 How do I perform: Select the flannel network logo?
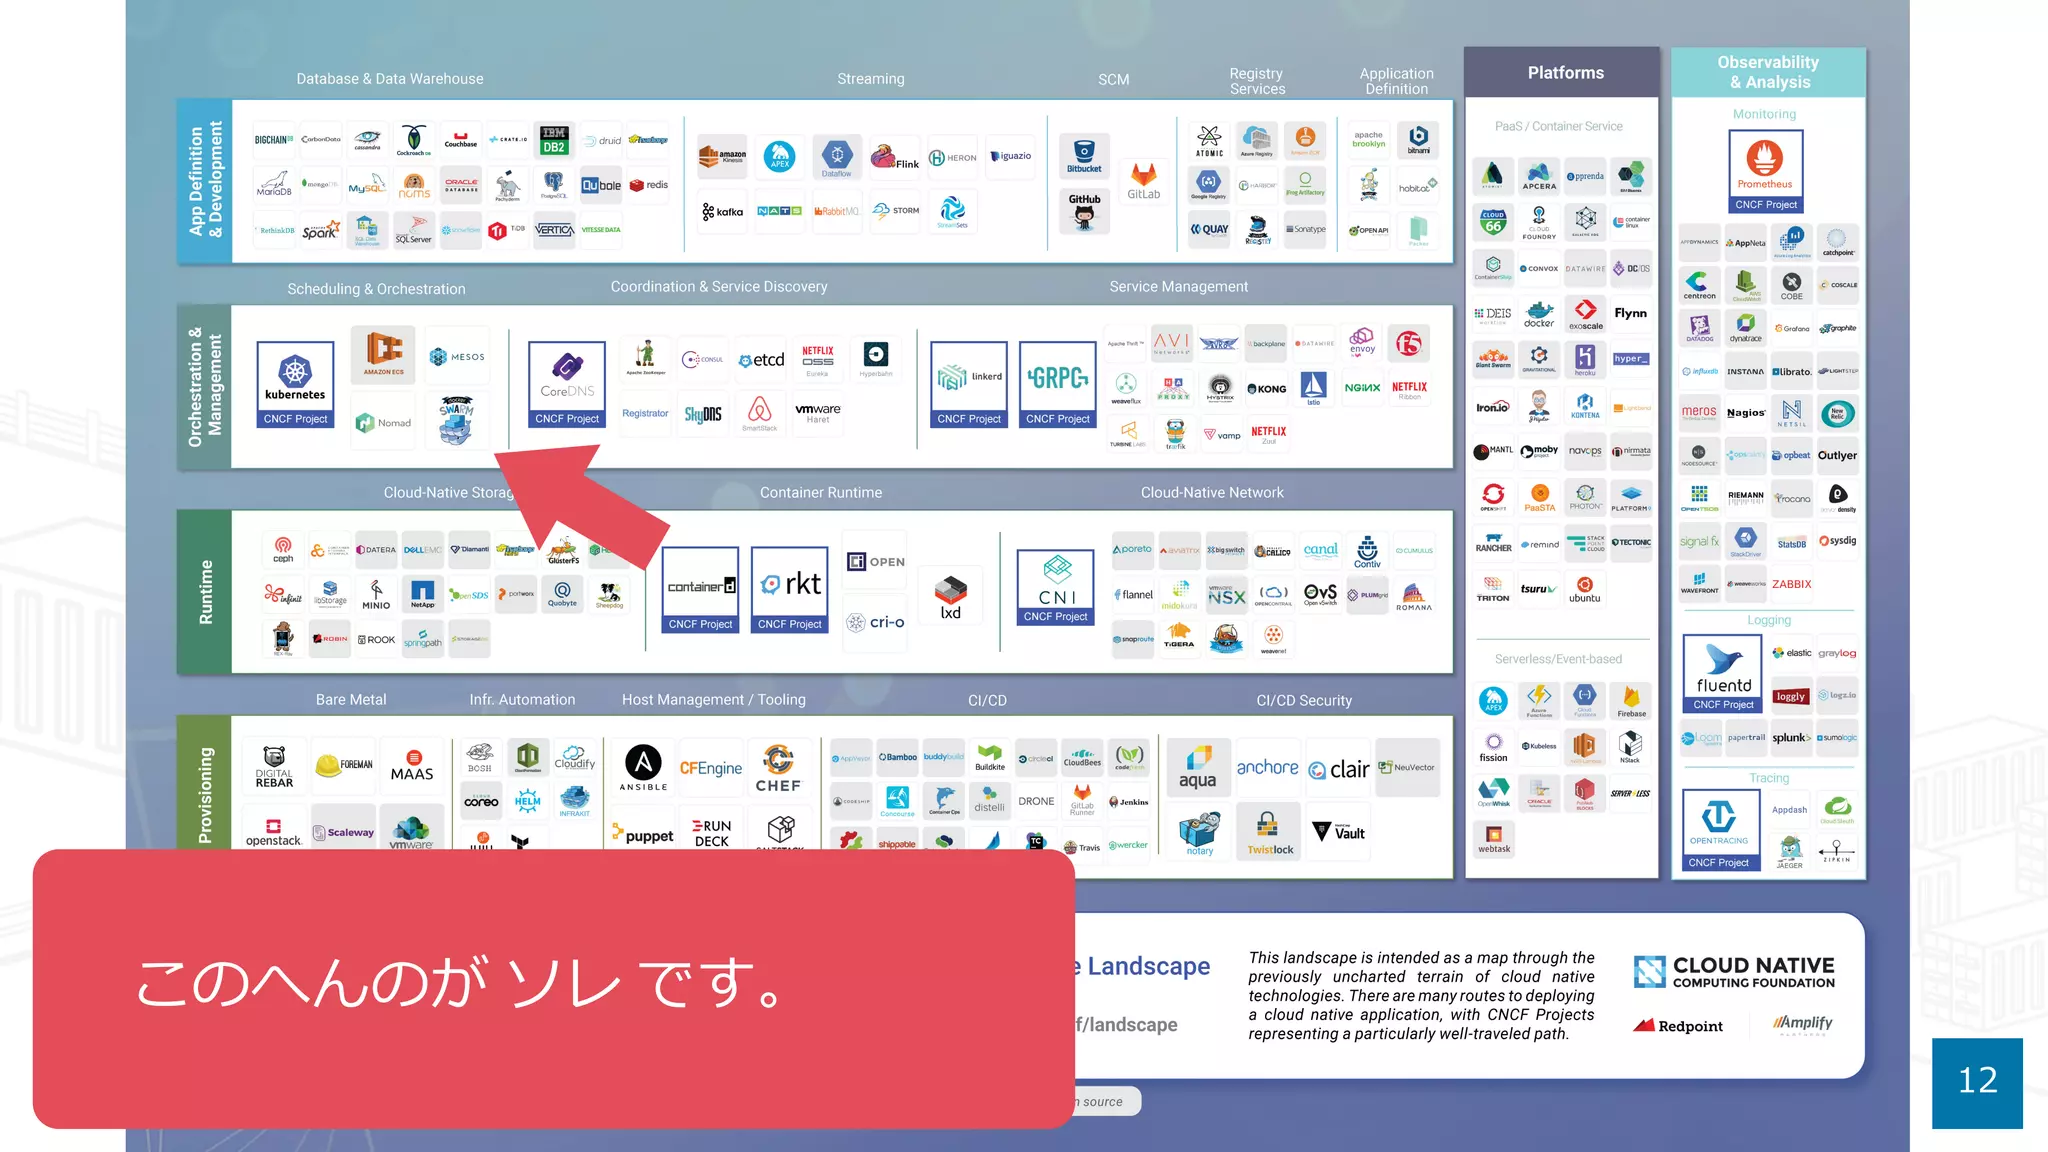(1134, 594)
